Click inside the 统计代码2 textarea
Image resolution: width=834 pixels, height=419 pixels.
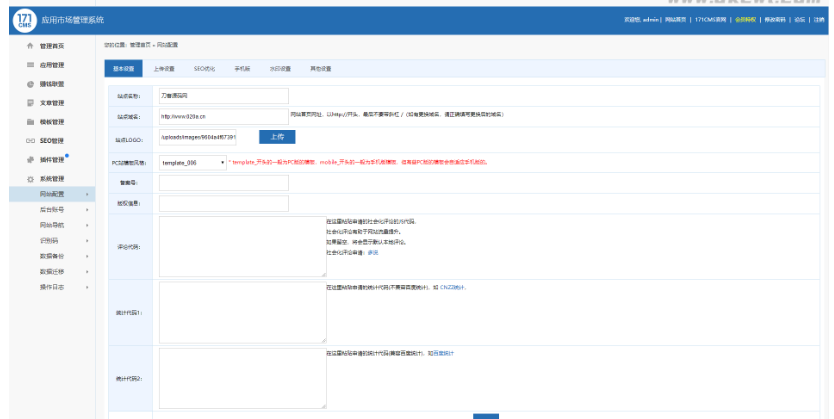(243, 378)
